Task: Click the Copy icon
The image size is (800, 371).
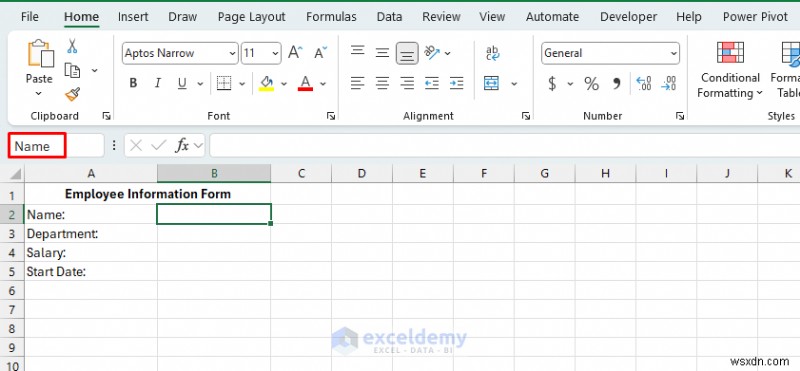Action: pyautogui.click(x=72, y=70)
